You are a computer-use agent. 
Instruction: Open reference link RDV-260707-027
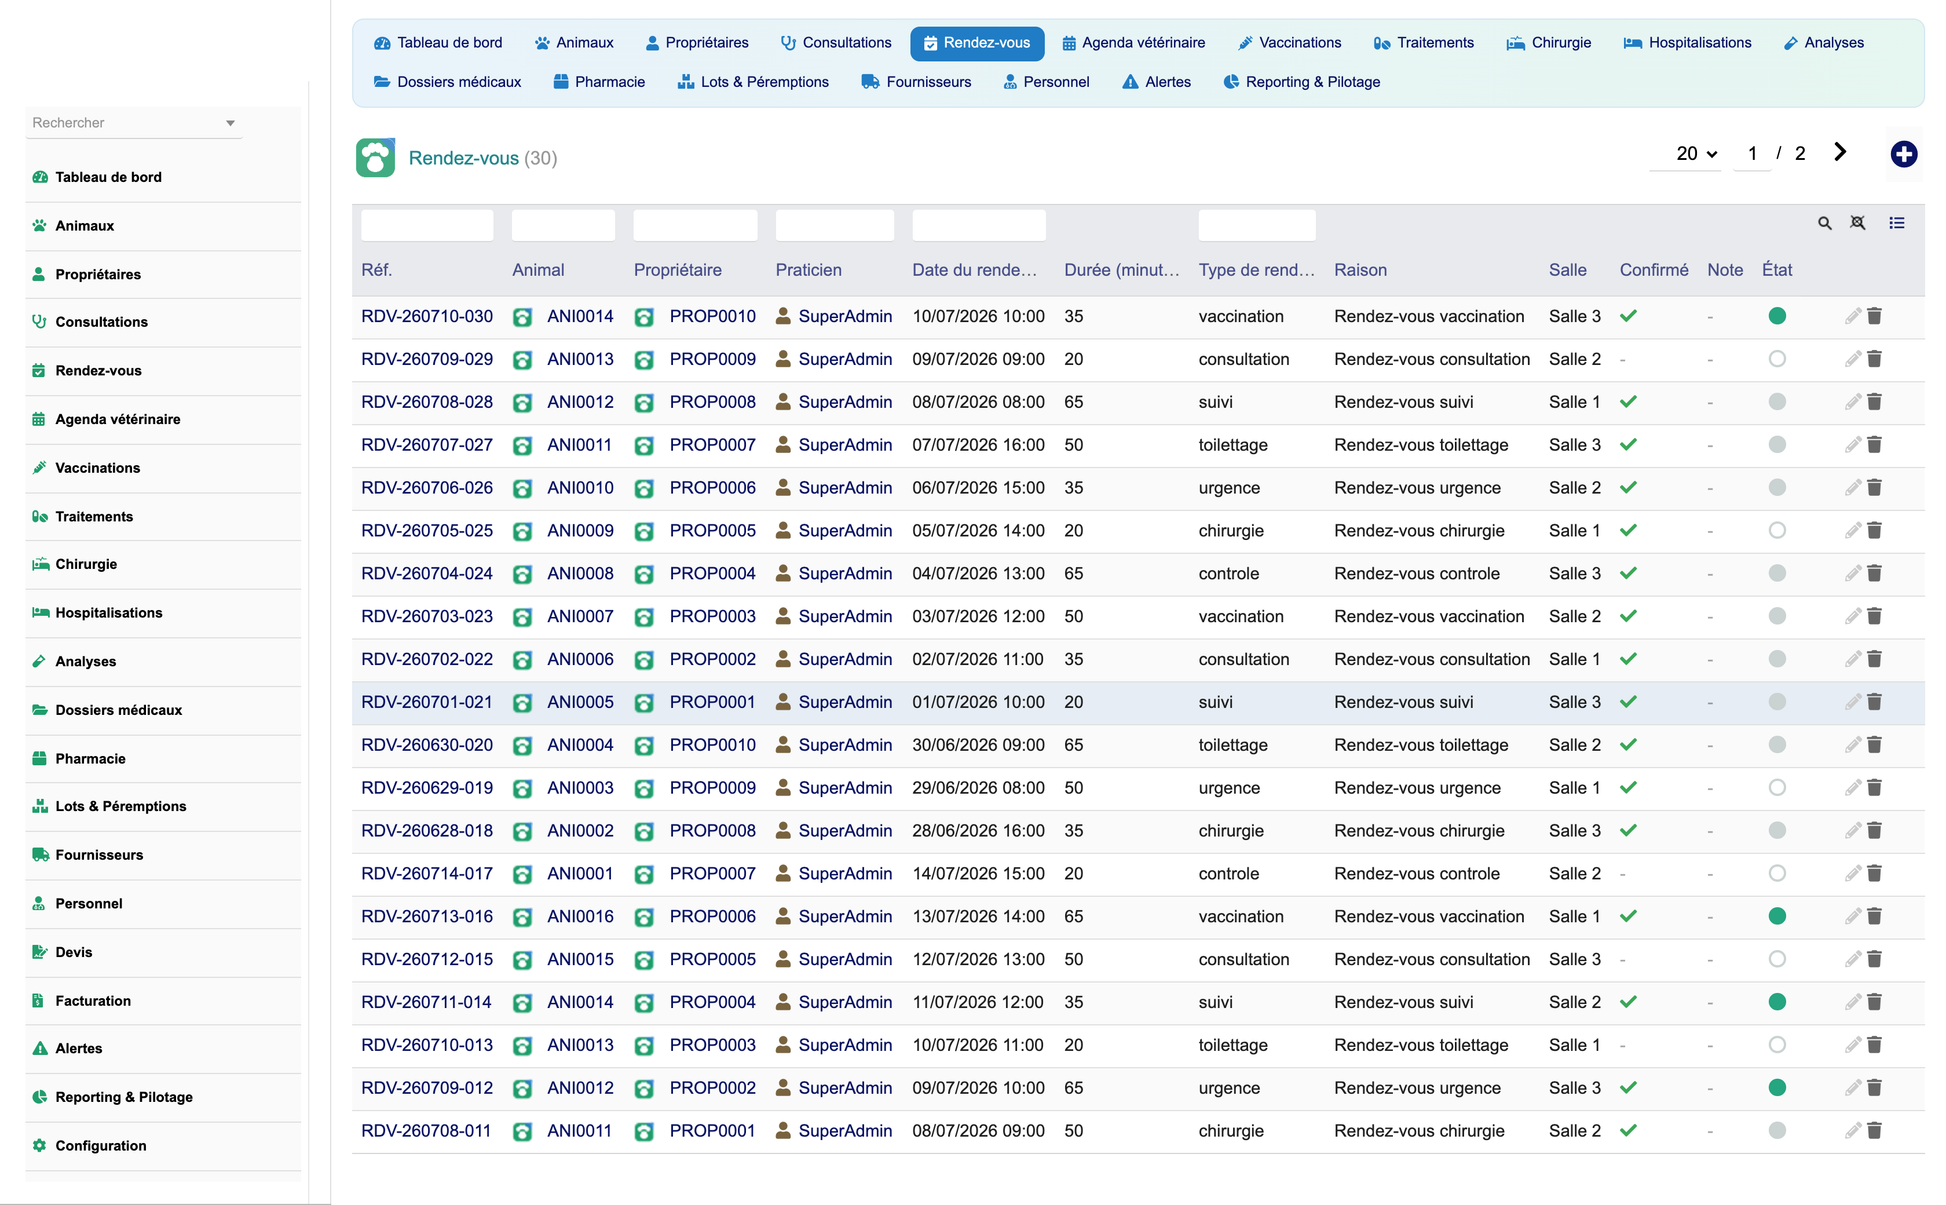pyautogui.click(x=427, y=445)
